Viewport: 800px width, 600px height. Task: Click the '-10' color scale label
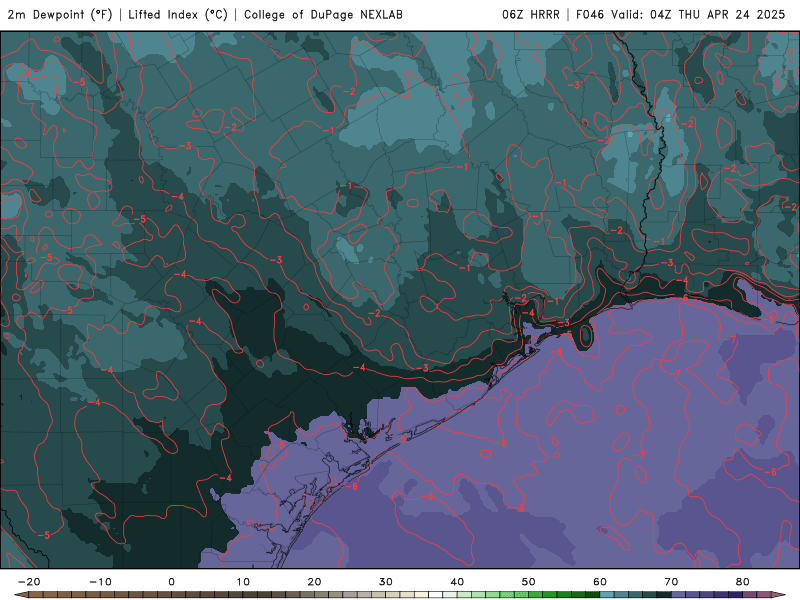100,582
